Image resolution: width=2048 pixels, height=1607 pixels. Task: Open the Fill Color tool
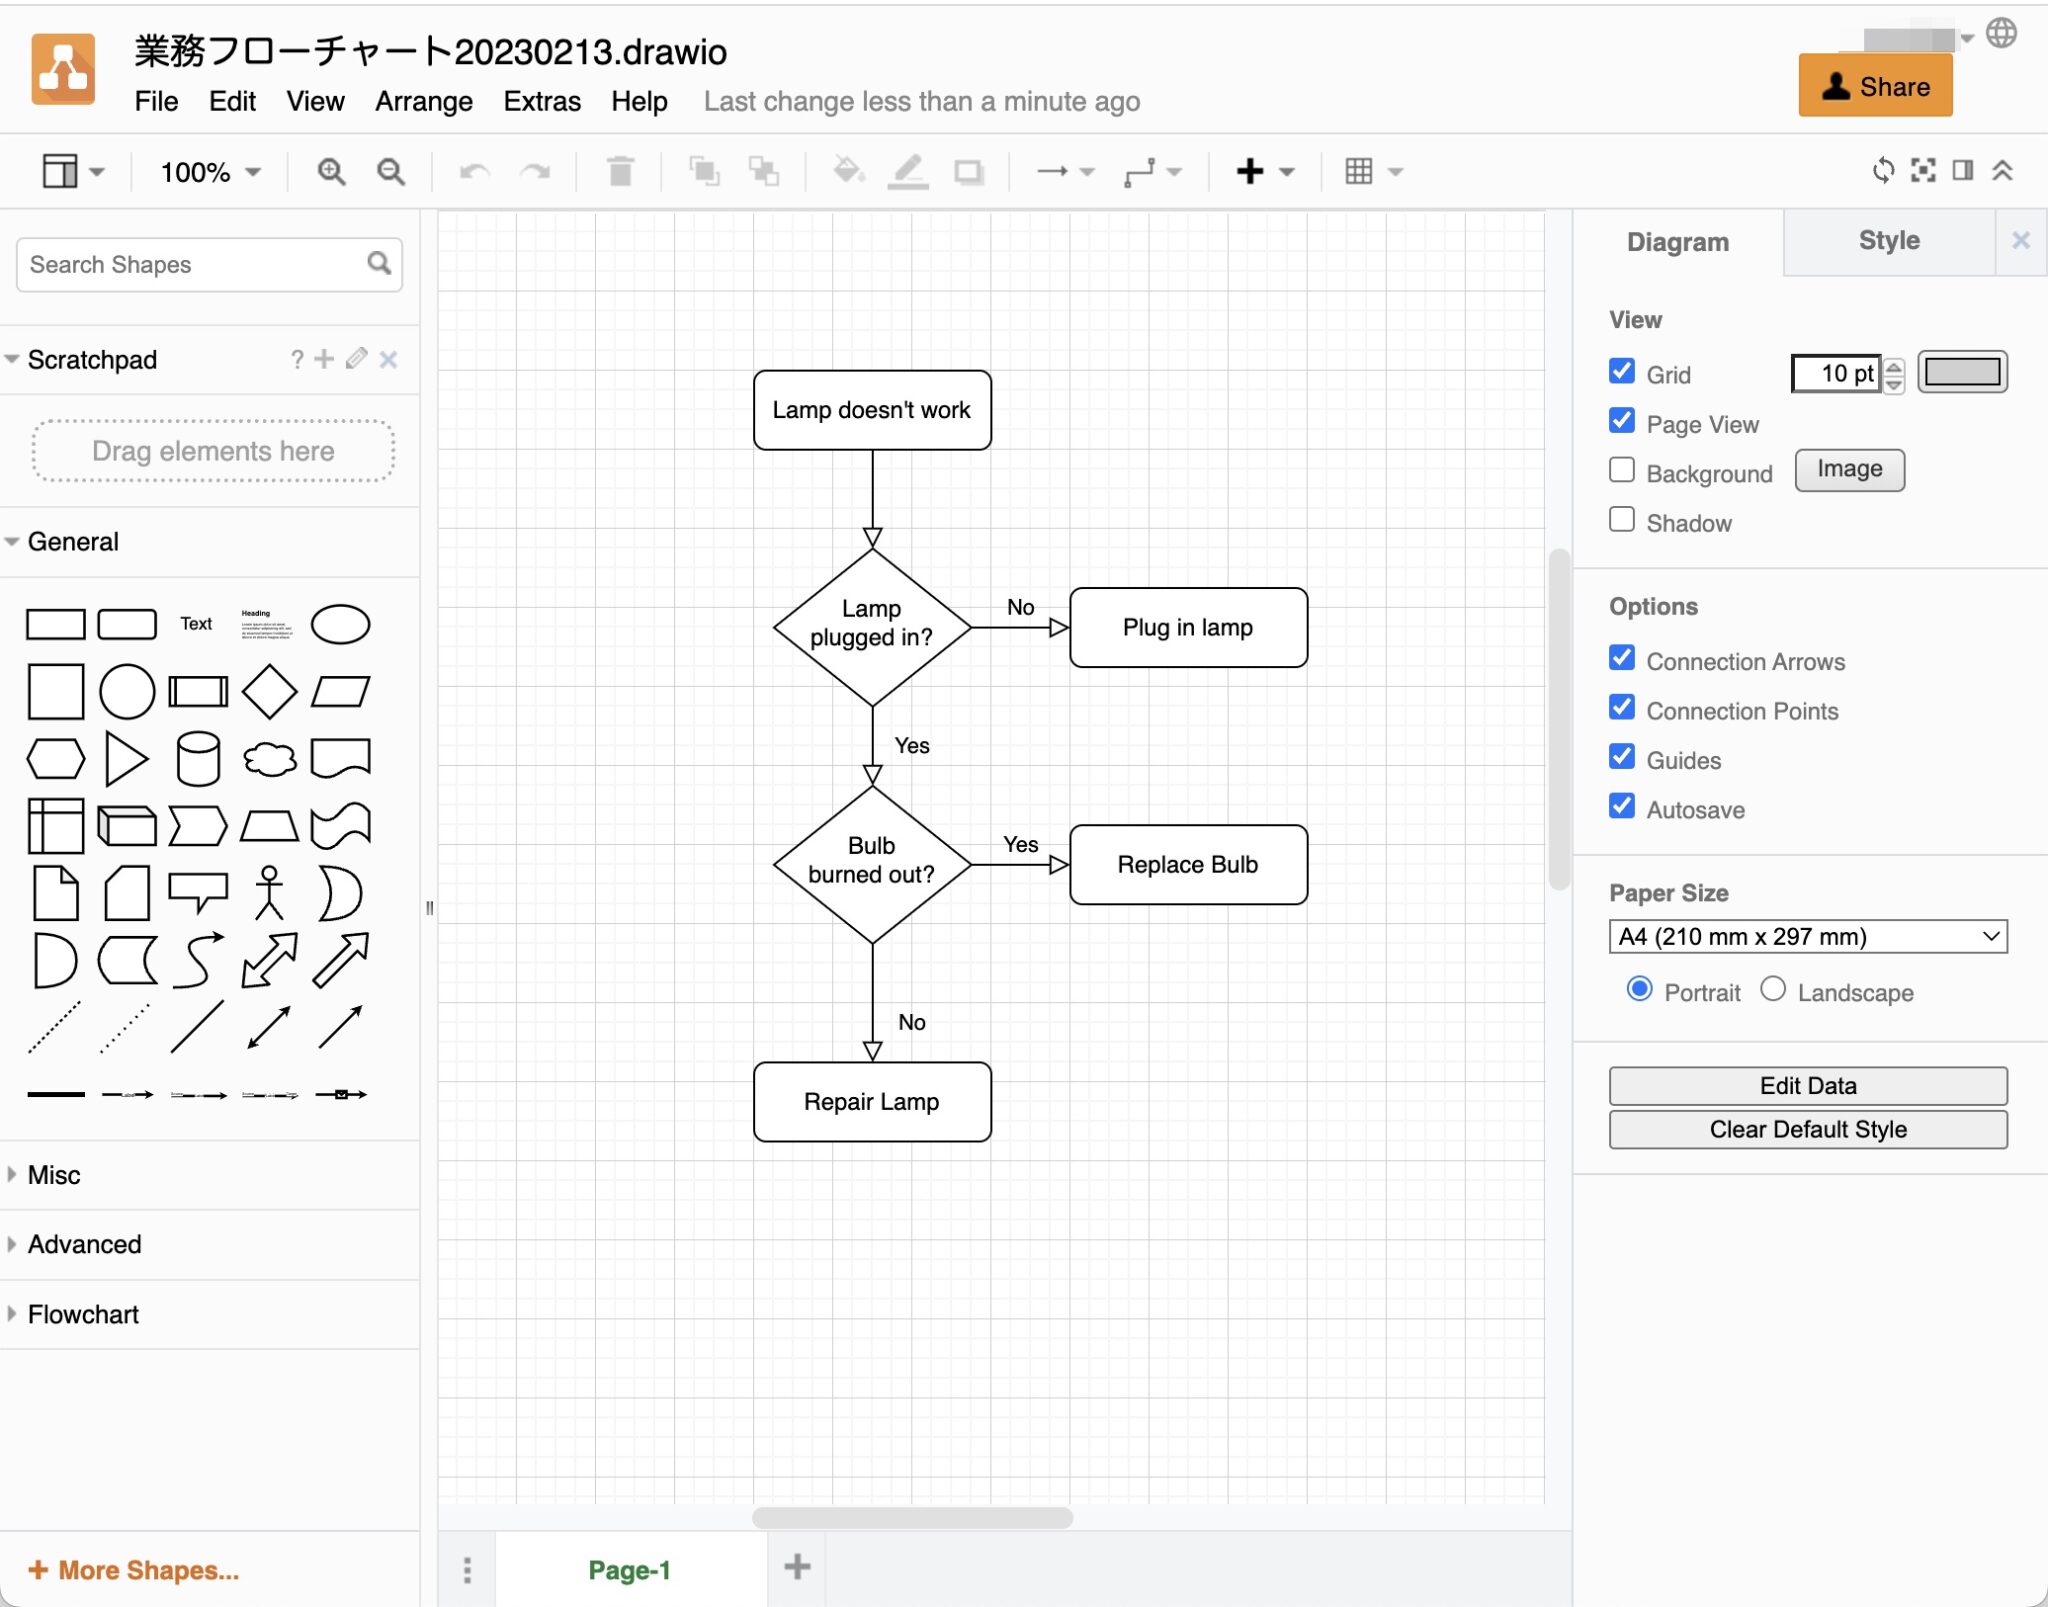coord(846,171)
